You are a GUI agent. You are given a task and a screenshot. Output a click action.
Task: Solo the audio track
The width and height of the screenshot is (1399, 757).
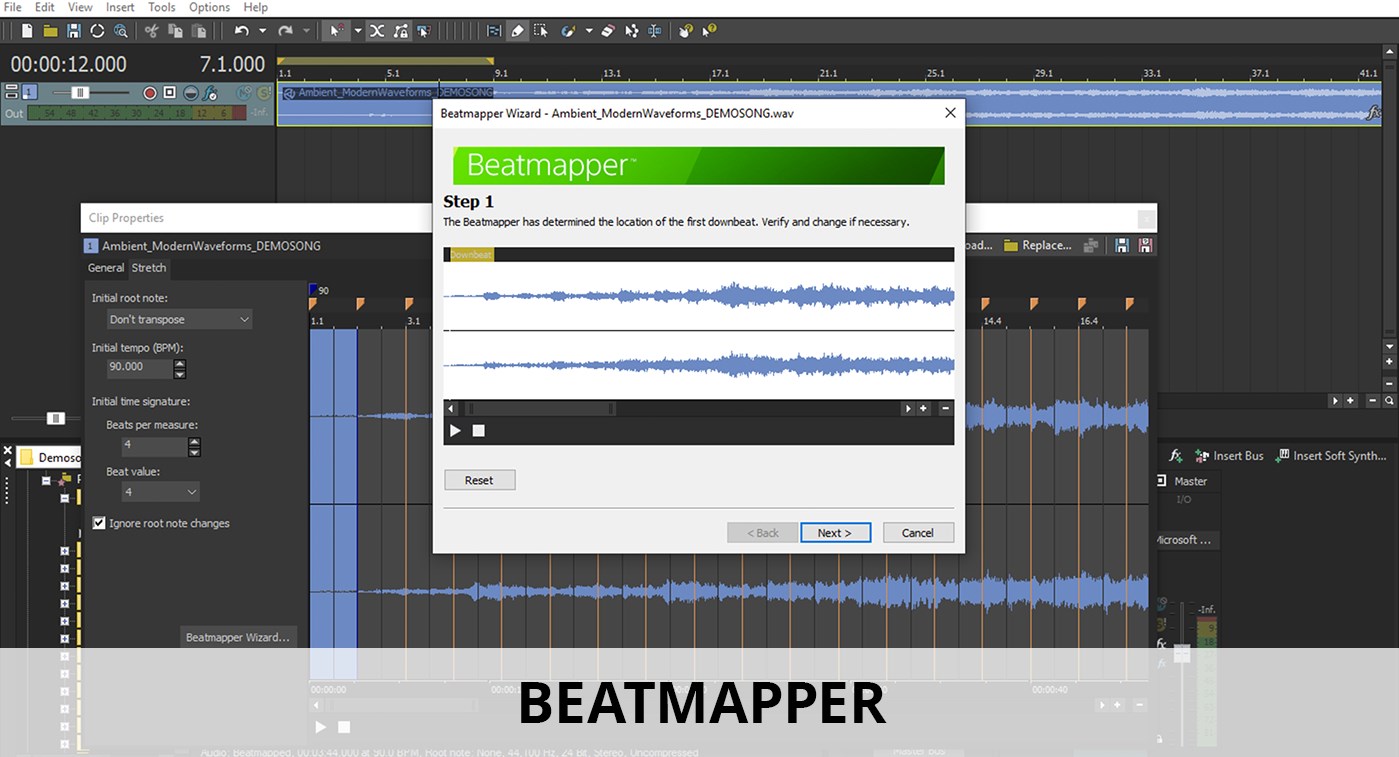(263, 92)
